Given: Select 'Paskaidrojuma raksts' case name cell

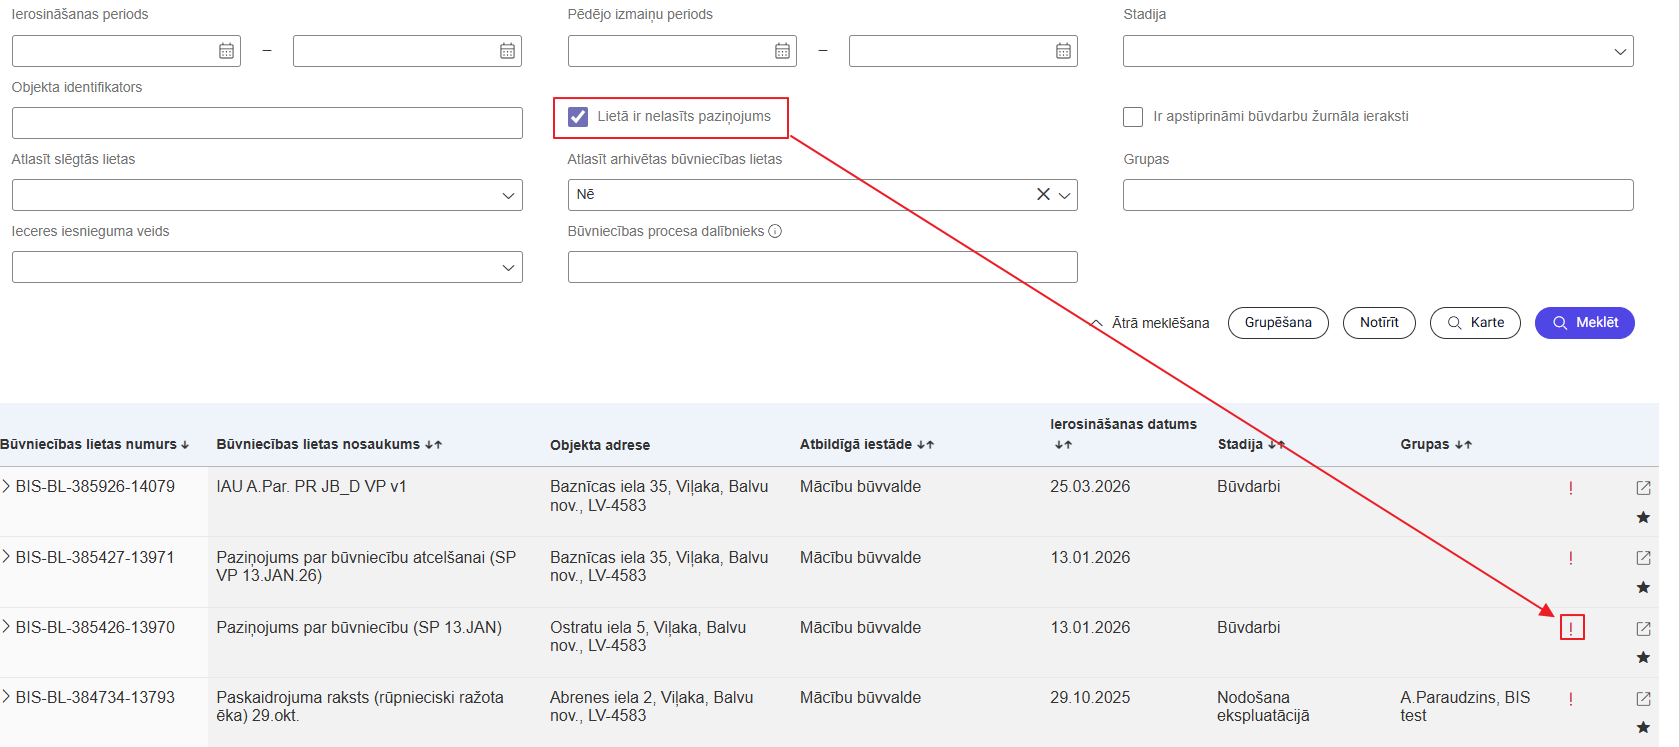Looking at the screenshot, I should [360, 706].
